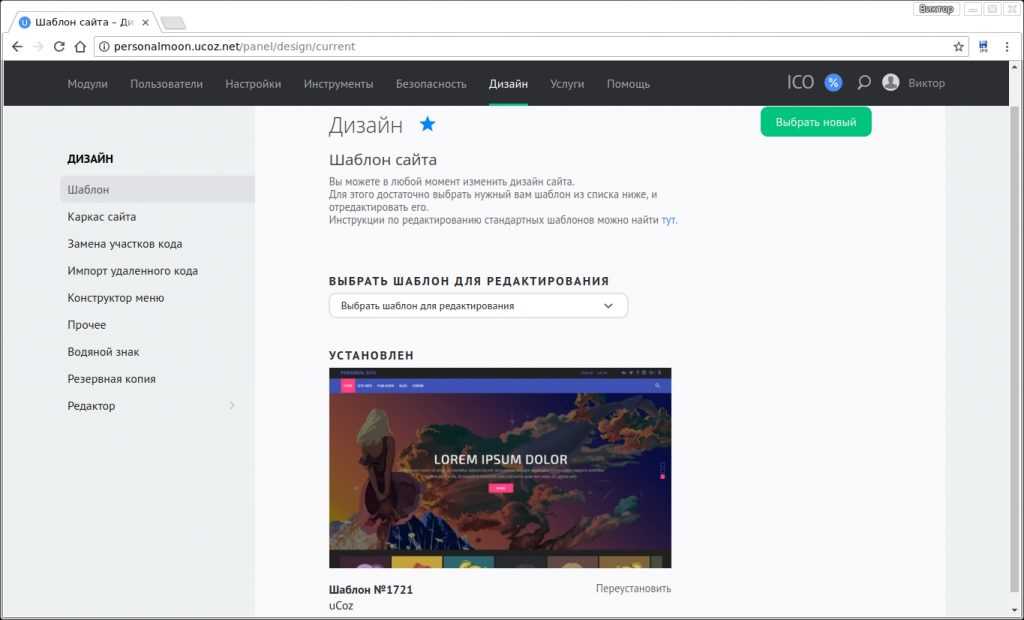The width and height of the screenshot is (1024, 620).
Task: Expand the Редактор submenu arrow
Action: 232,406
